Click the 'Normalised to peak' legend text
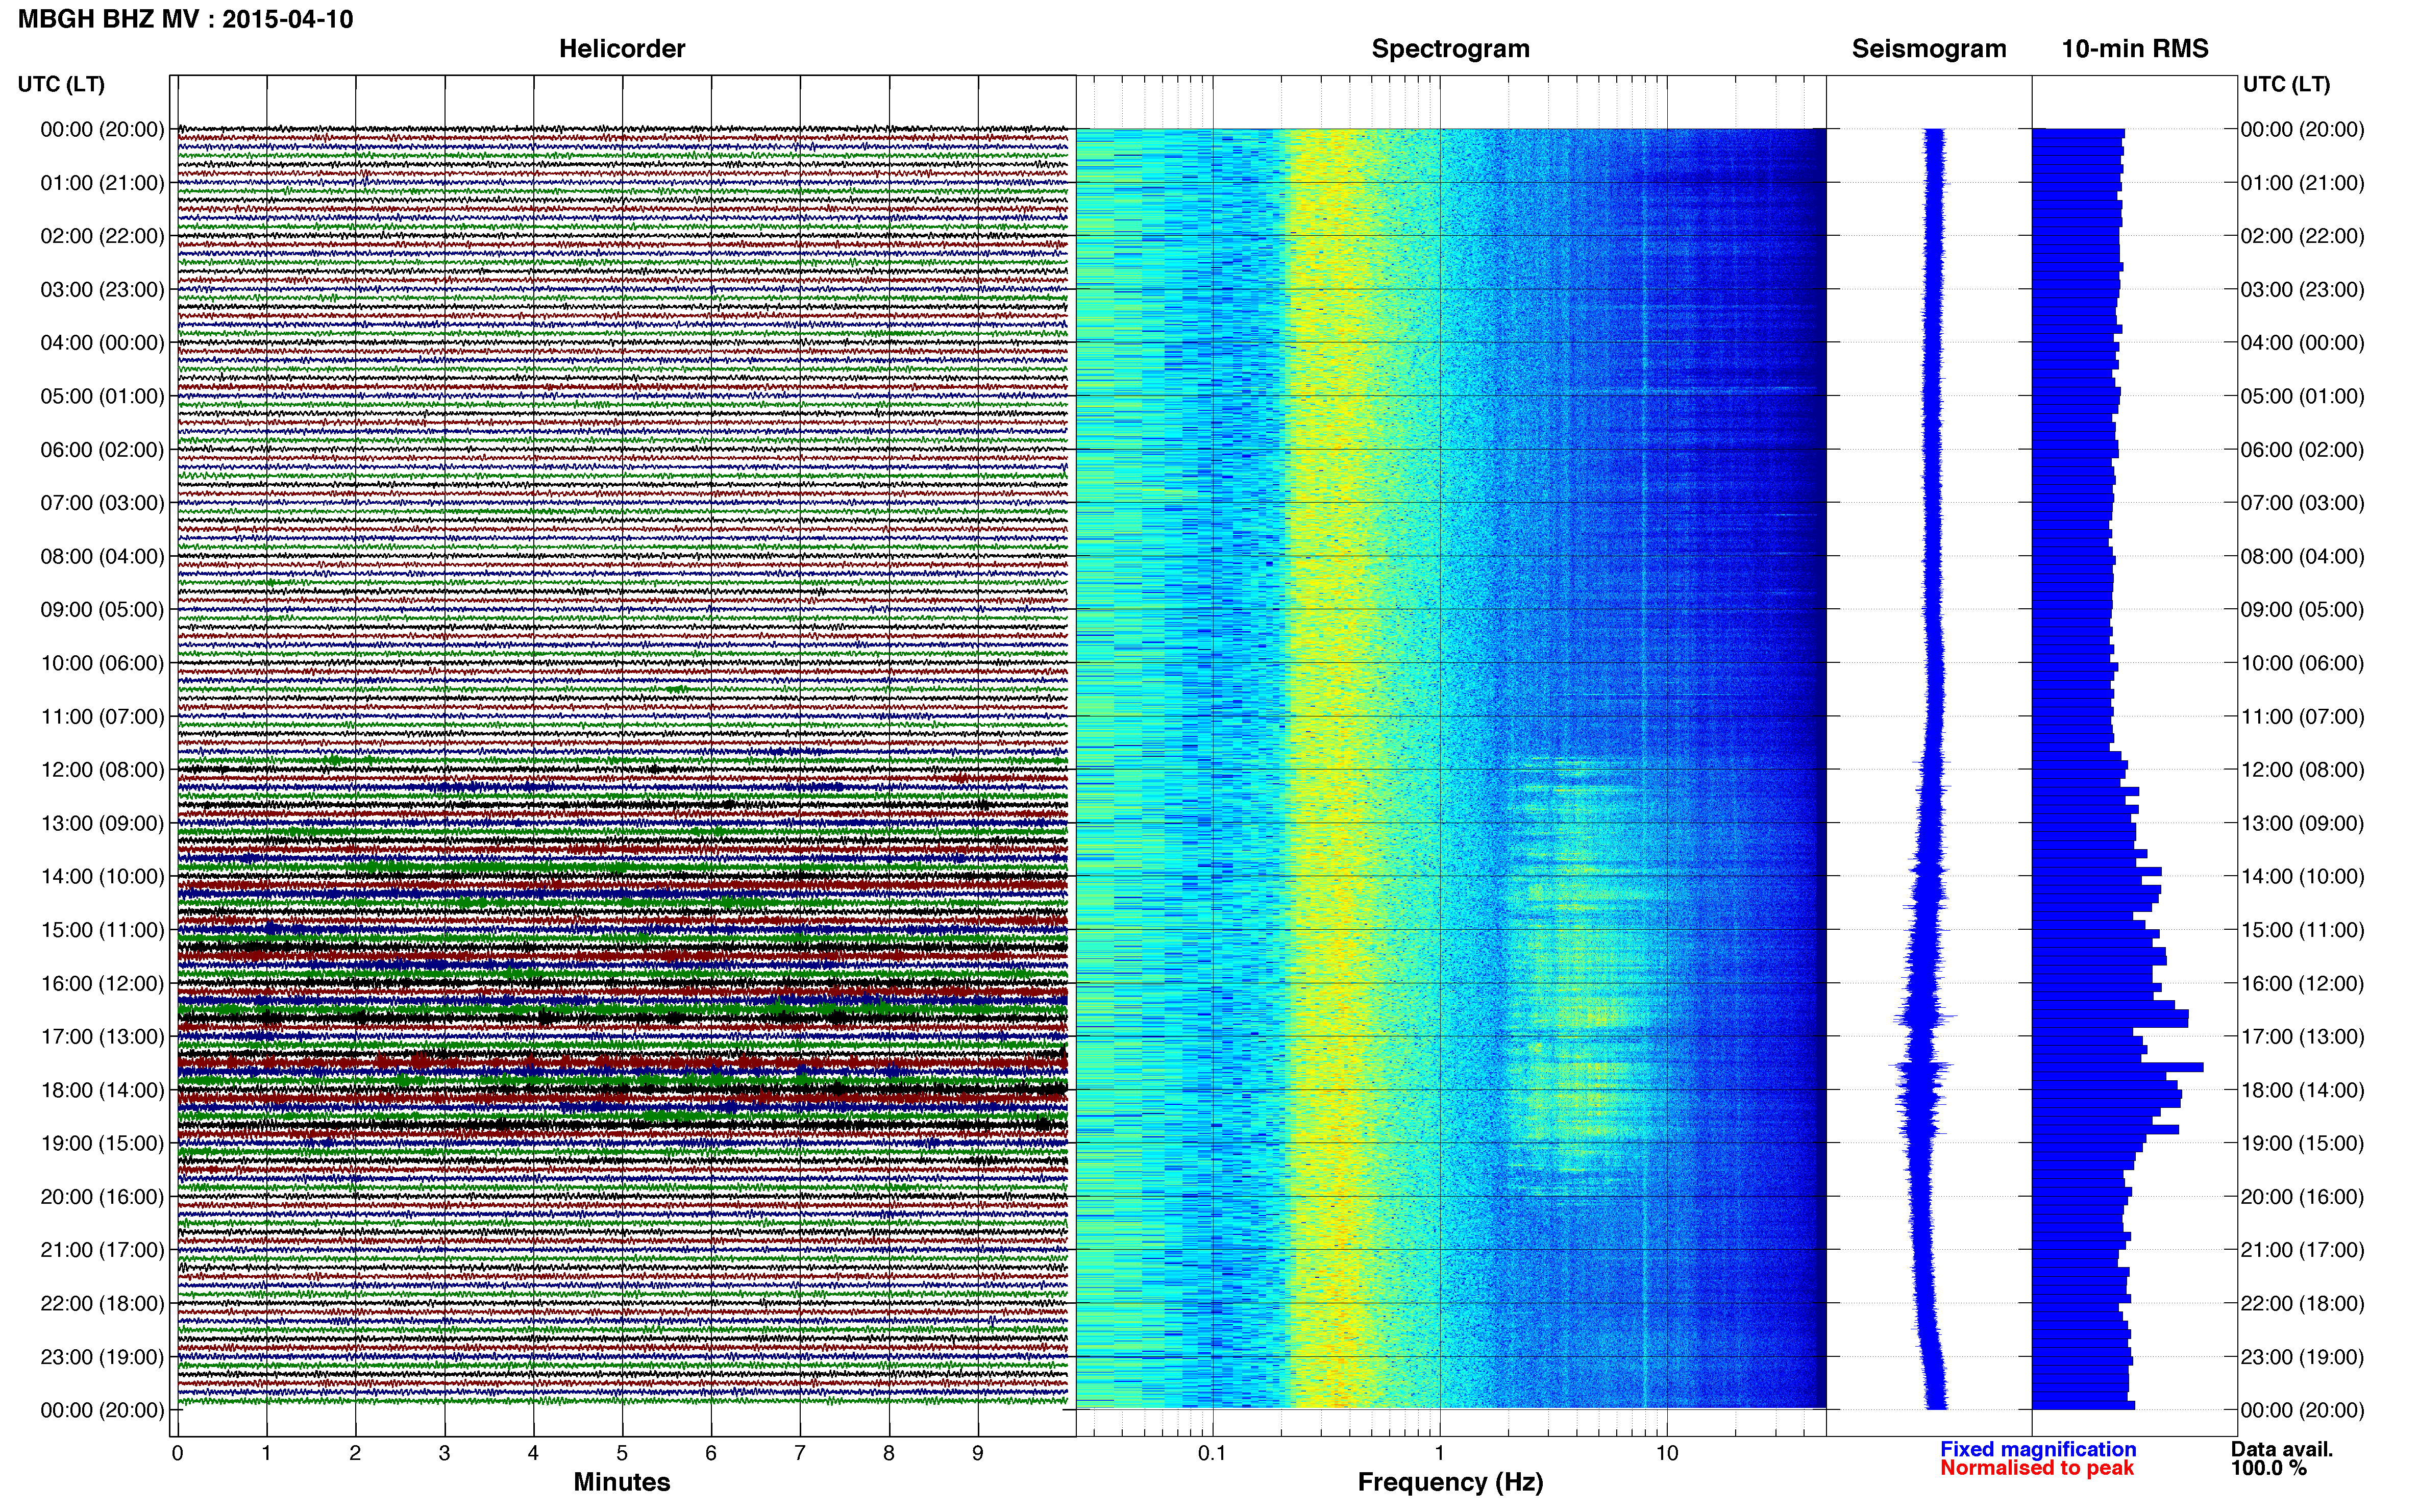This screenshot has width=2419, height=1512. click(2037, 1468)
